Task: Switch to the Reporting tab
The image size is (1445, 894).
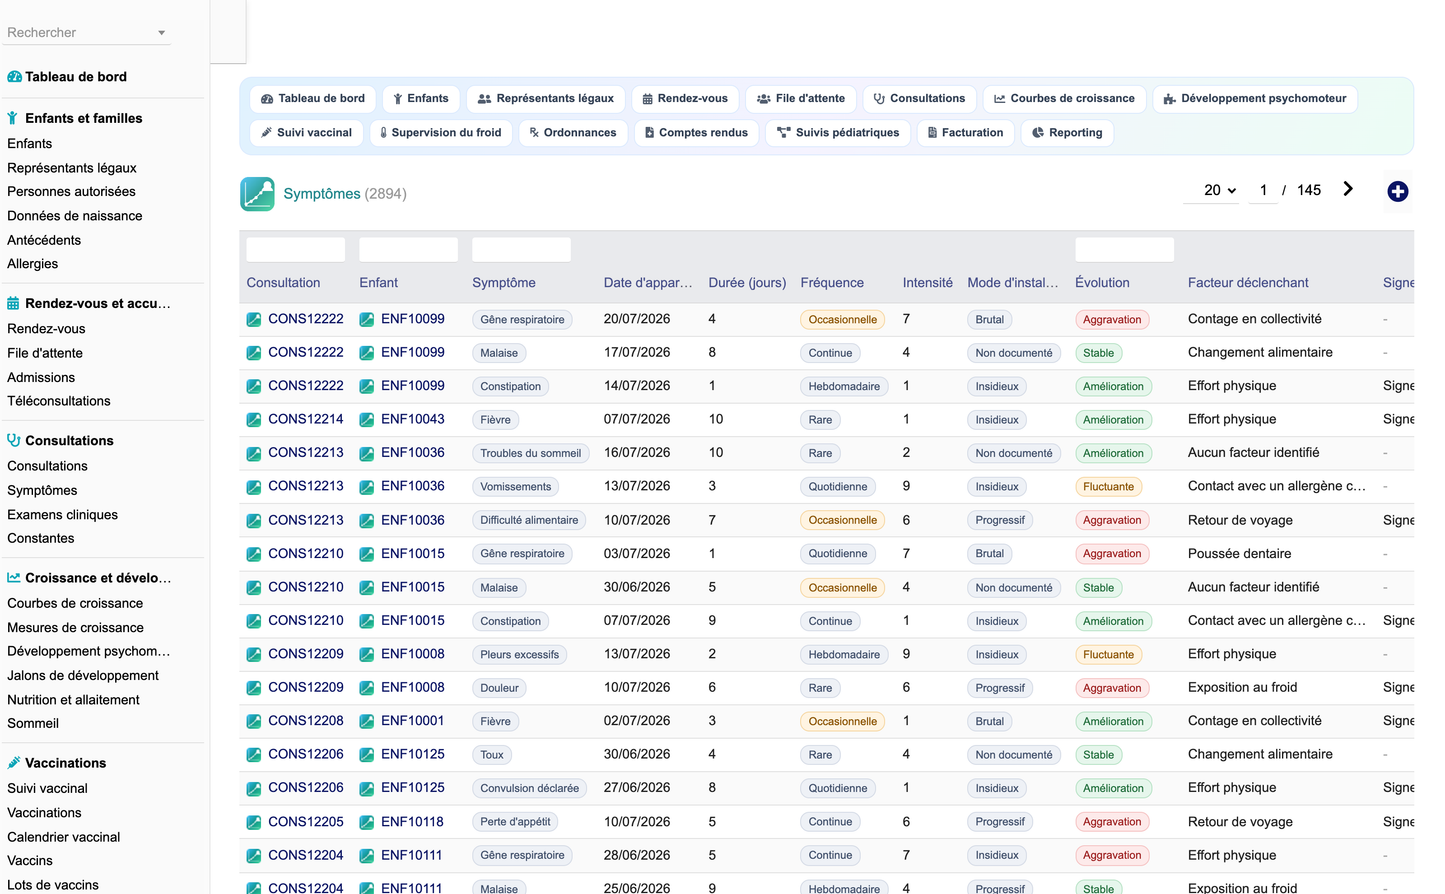Action: point(1067,133)
